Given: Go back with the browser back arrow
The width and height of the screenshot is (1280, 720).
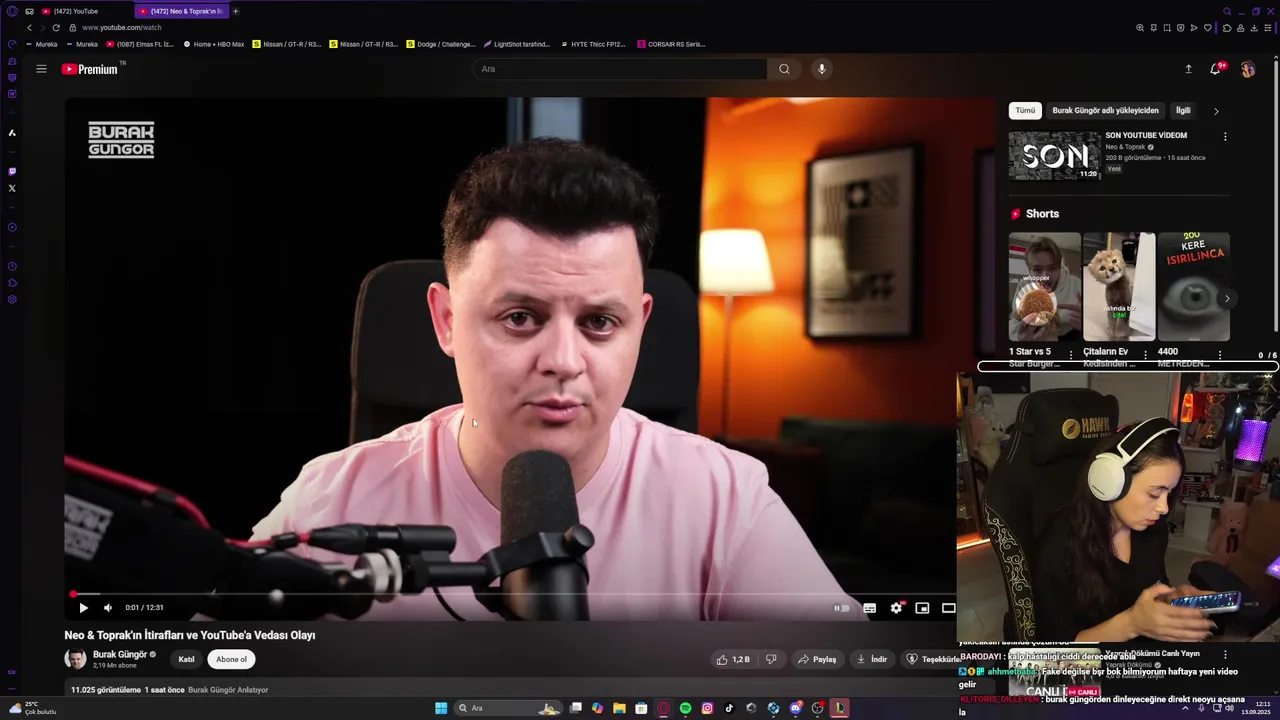Looking at the screenshot, I should coord(29,28).
